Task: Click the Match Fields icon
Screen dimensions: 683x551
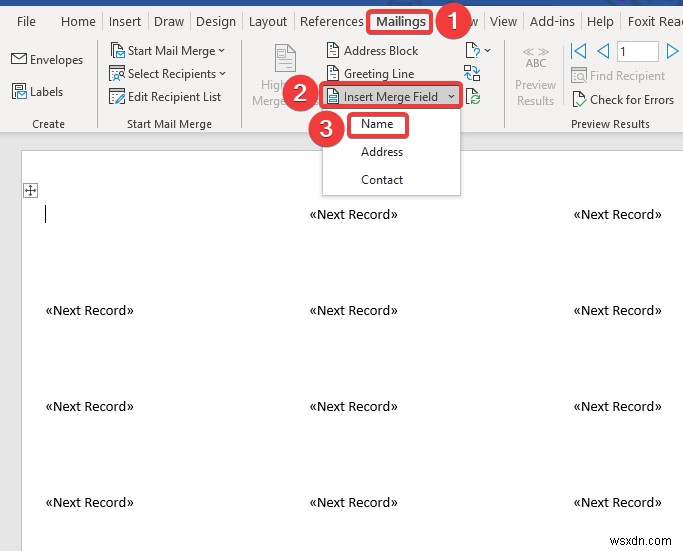Action: (472, 73)
